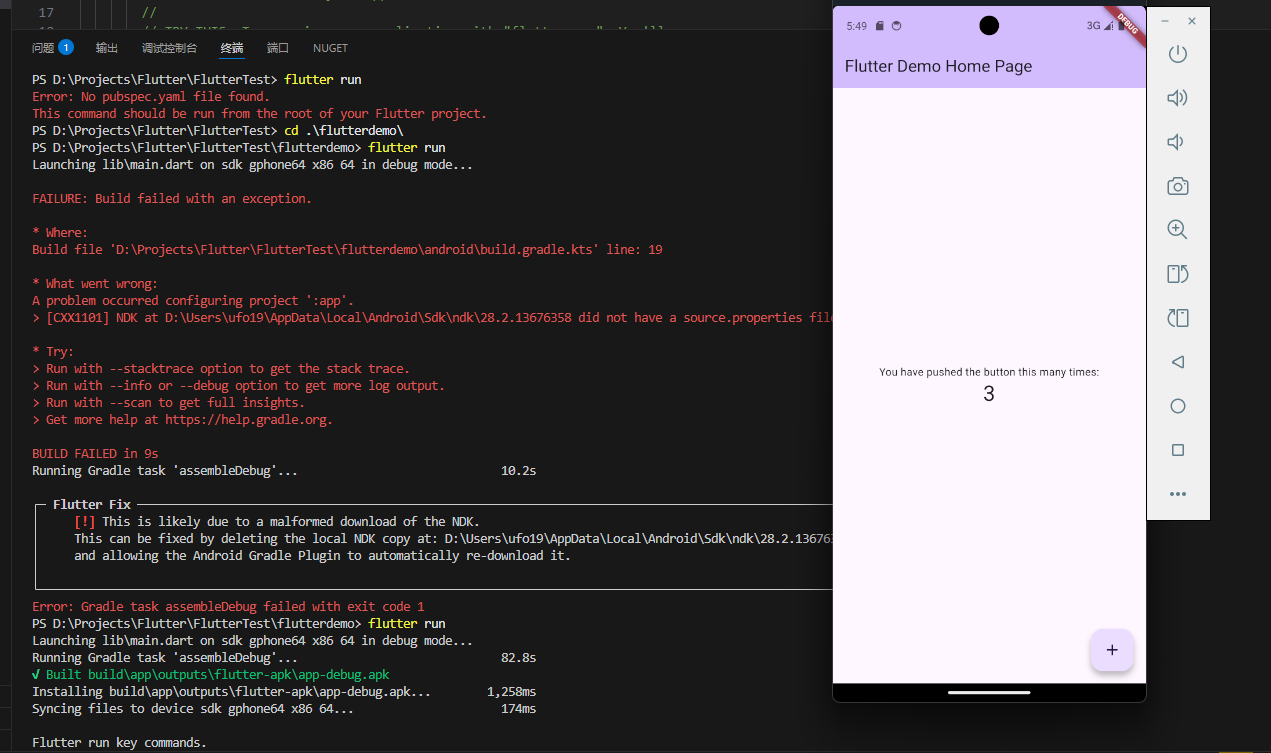Tap the 'Flutter Demo Home Page' app bar title
This screenshot has height=753, width=1271.
point(938,66)
